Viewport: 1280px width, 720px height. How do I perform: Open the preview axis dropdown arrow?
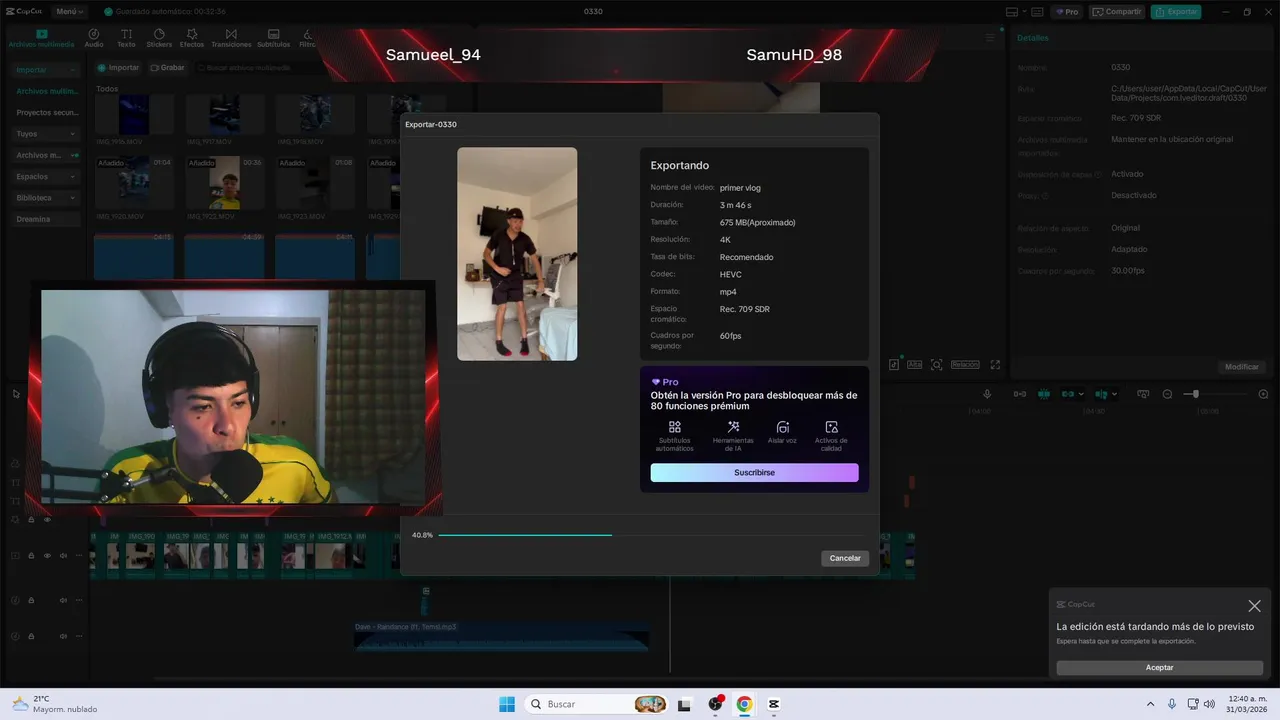1115,394
